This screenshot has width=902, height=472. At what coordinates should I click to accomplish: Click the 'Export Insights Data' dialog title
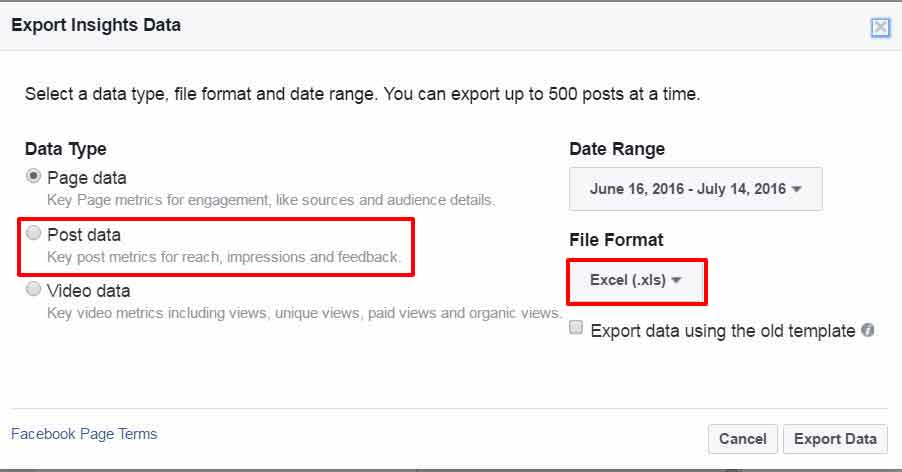pos(96,25)
